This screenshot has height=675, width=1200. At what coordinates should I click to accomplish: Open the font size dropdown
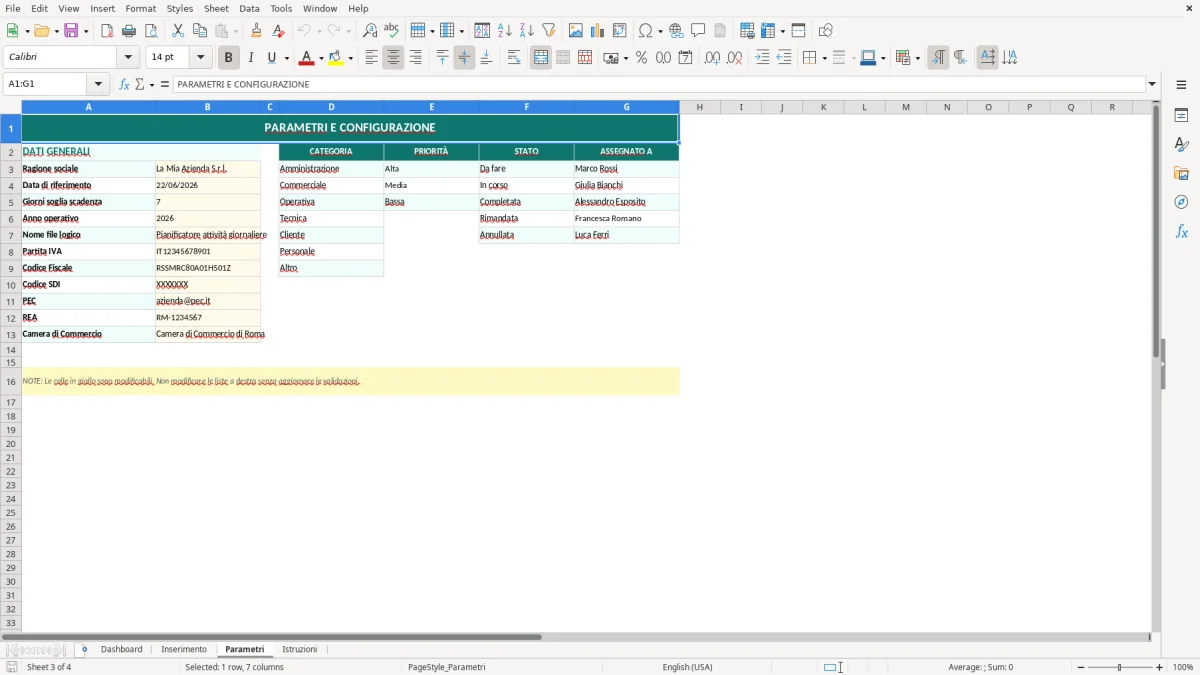pos(201,58)
